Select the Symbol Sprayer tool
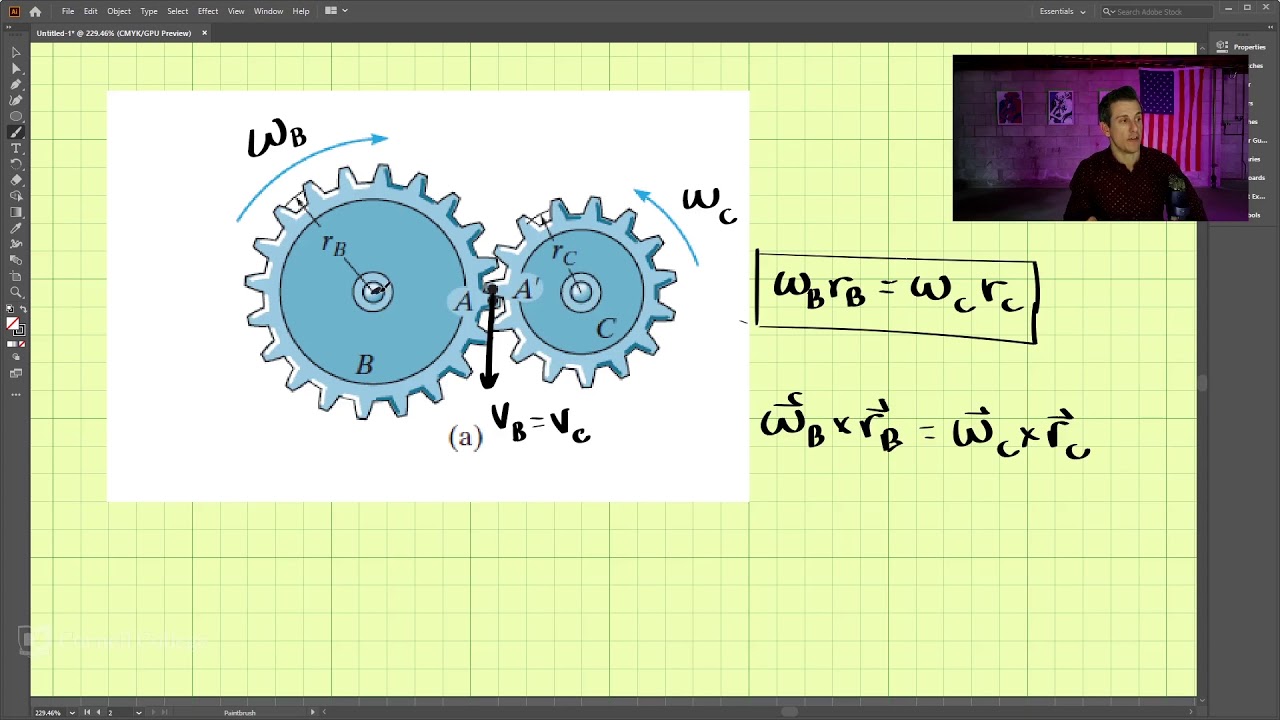 pos(16,244)
